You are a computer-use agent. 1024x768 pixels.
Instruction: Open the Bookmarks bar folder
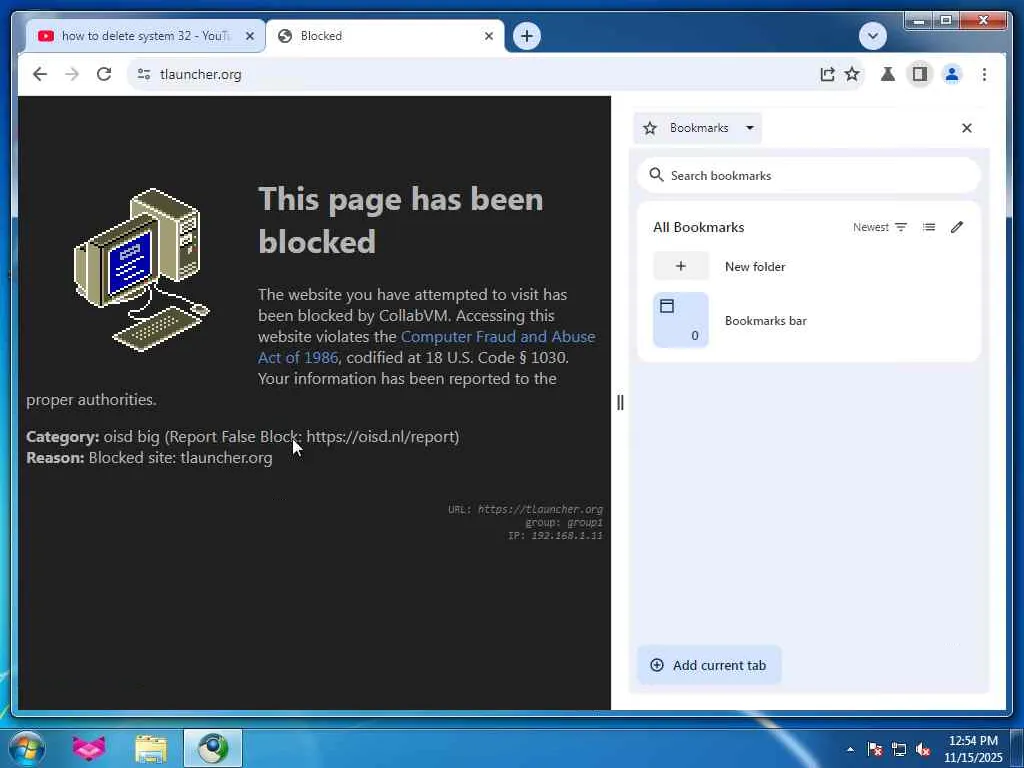click(808, 321)
